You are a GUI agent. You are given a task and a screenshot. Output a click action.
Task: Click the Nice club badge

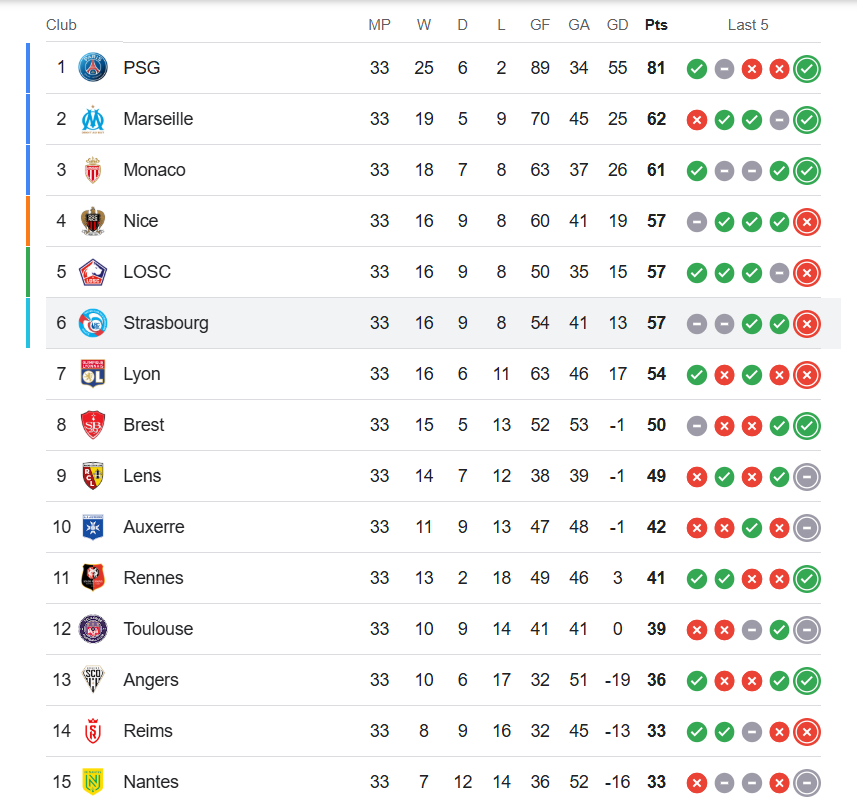point(93,221)
